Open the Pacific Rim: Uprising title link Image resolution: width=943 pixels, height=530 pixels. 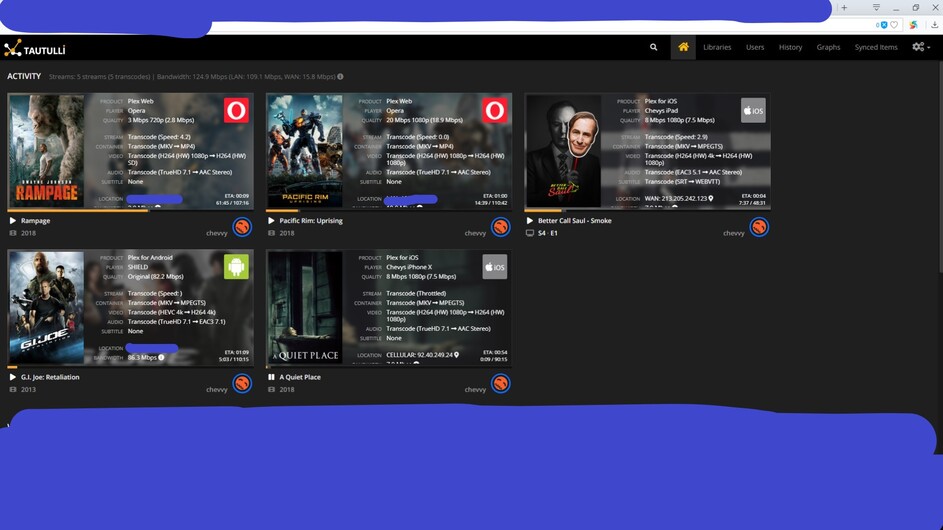pyautogui.click(x=311, y=221)
